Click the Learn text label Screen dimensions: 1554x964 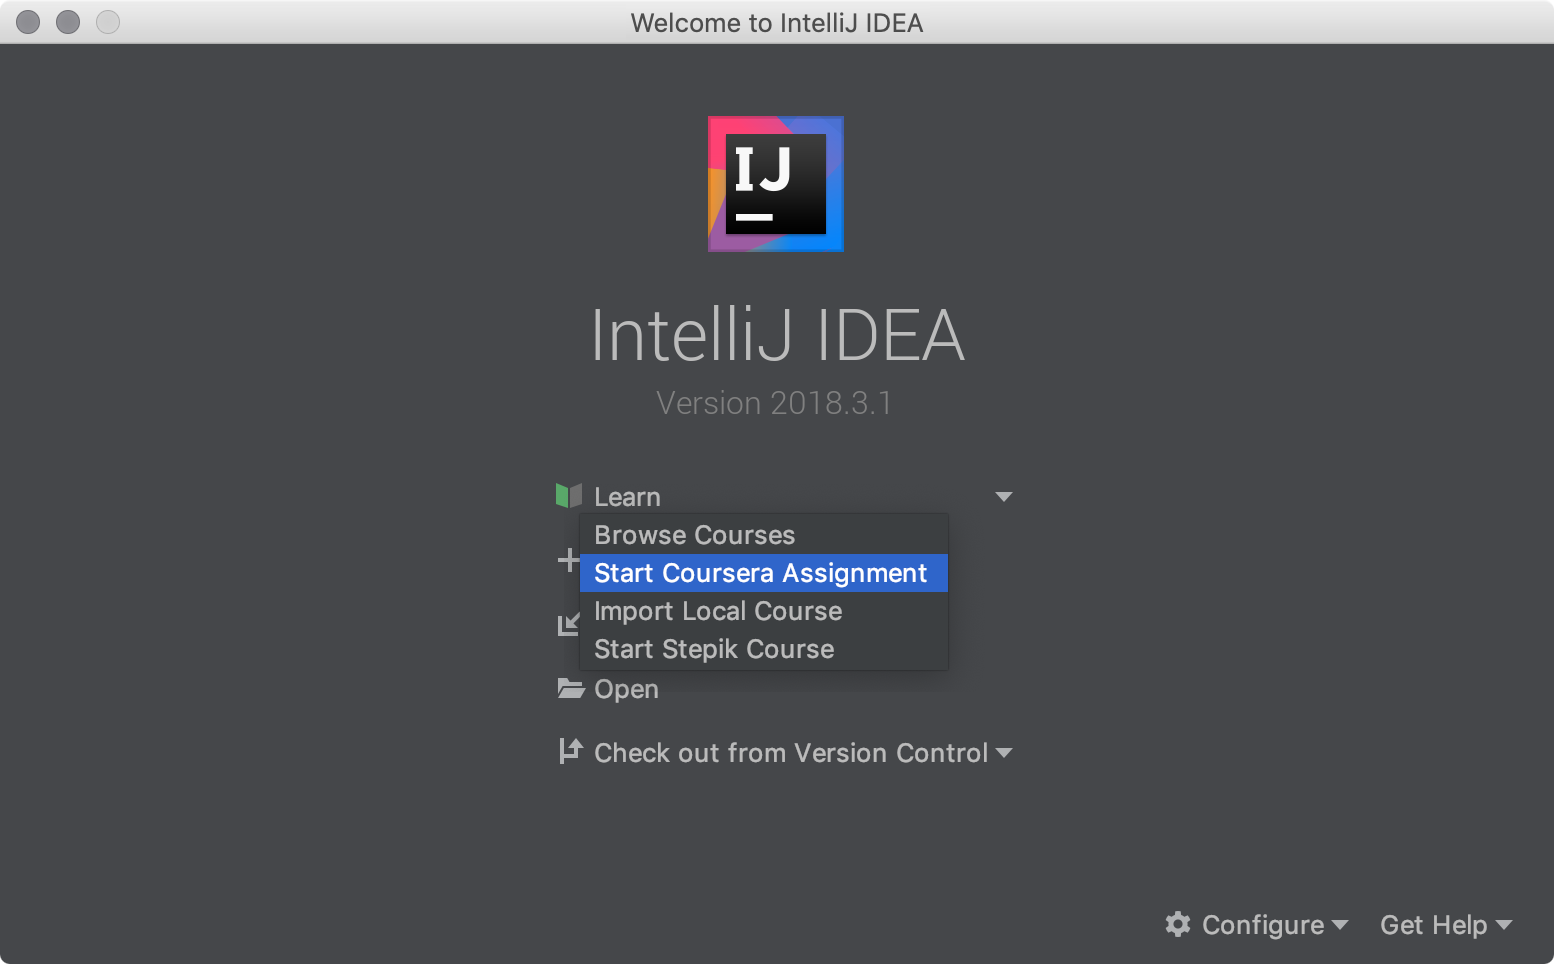(627, 497)
